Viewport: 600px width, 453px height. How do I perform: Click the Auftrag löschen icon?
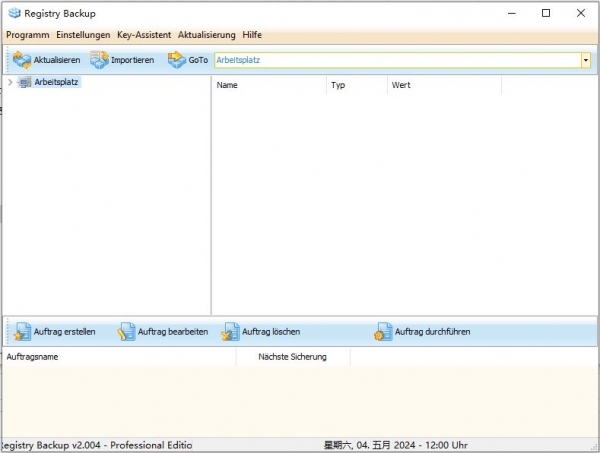click(230, 332)
